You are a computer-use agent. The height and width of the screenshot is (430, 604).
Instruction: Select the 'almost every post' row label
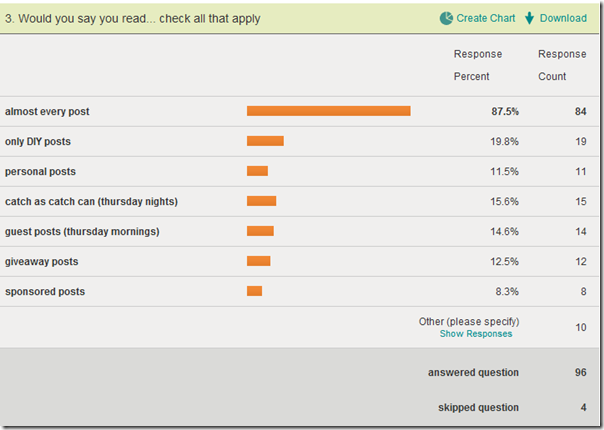(54, 111)
